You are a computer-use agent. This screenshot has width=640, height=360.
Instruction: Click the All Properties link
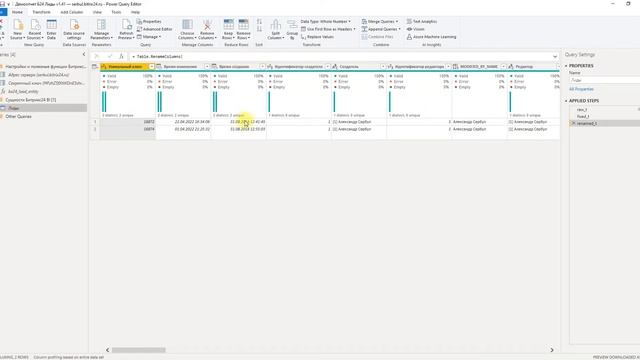[x=581, y=89]
